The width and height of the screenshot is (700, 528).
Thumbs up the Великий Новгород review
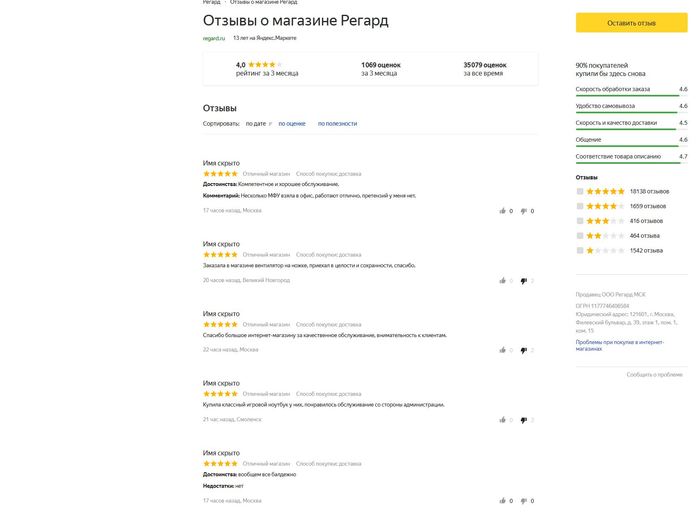tap(502, 281)
